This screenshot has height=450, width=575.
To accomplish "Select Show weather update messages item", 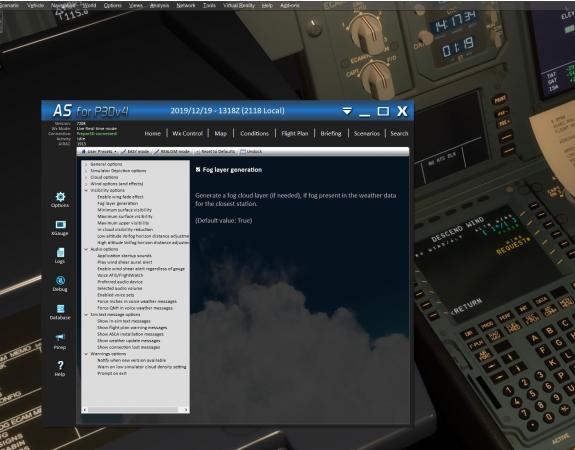I will pyautogui.click(x=129, y=341).
